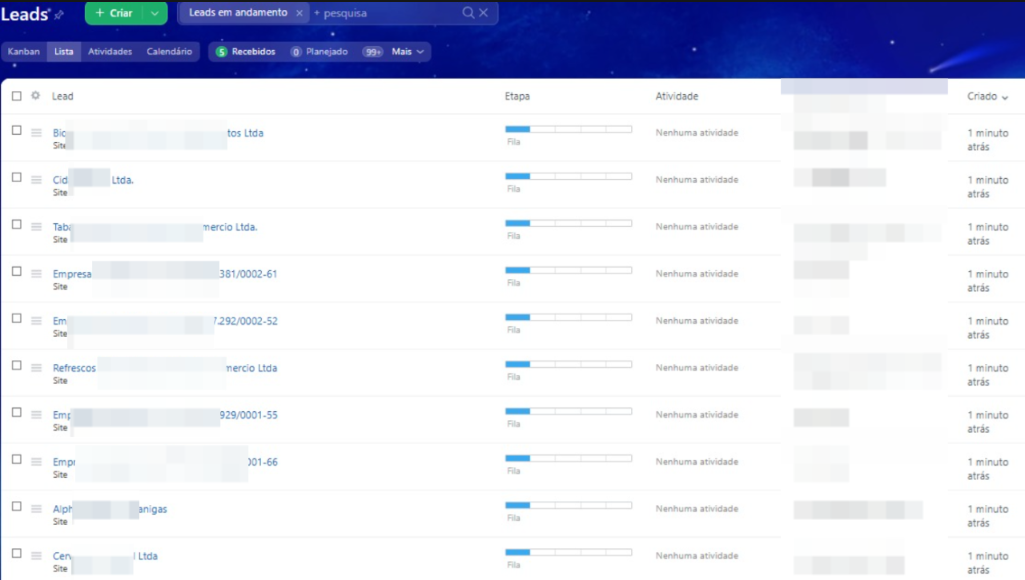1025x580 pixels.
Task: Open the Calendário view tab
Action: [x=169, y=51]
